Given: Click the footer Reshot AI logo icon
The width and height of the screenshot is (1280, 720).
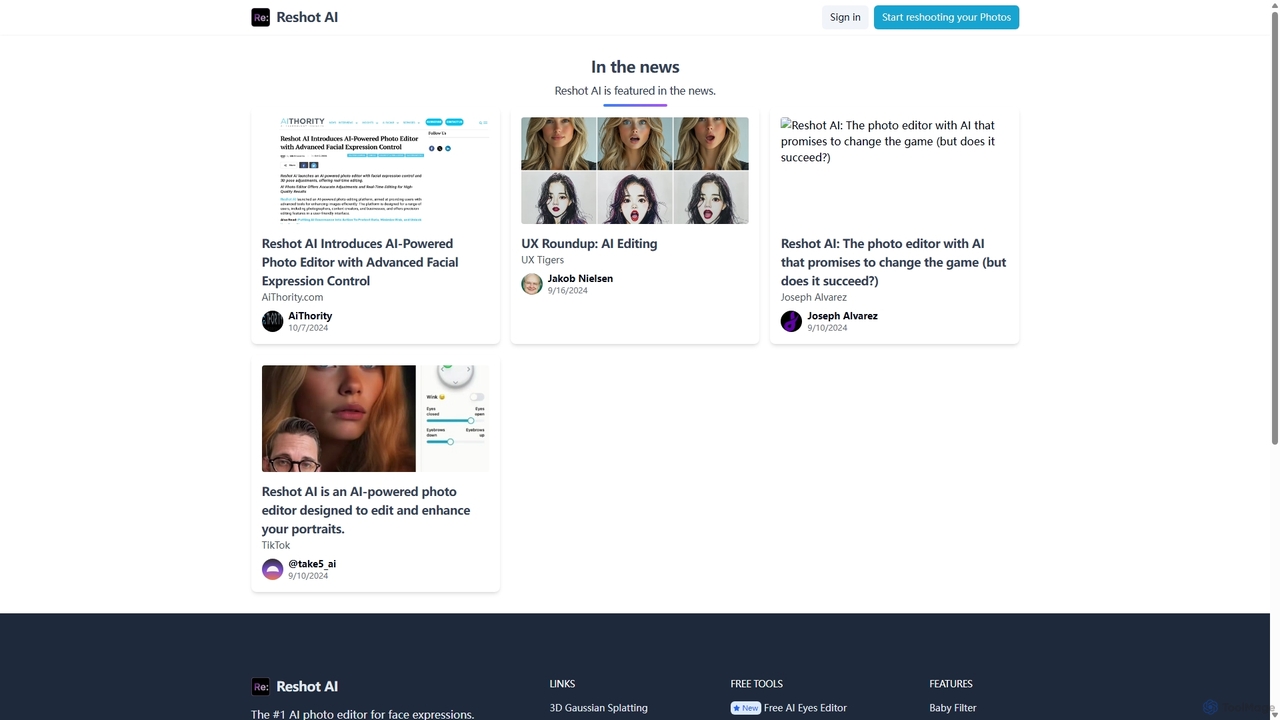Looking at the screenshot, I should [260, 686].
